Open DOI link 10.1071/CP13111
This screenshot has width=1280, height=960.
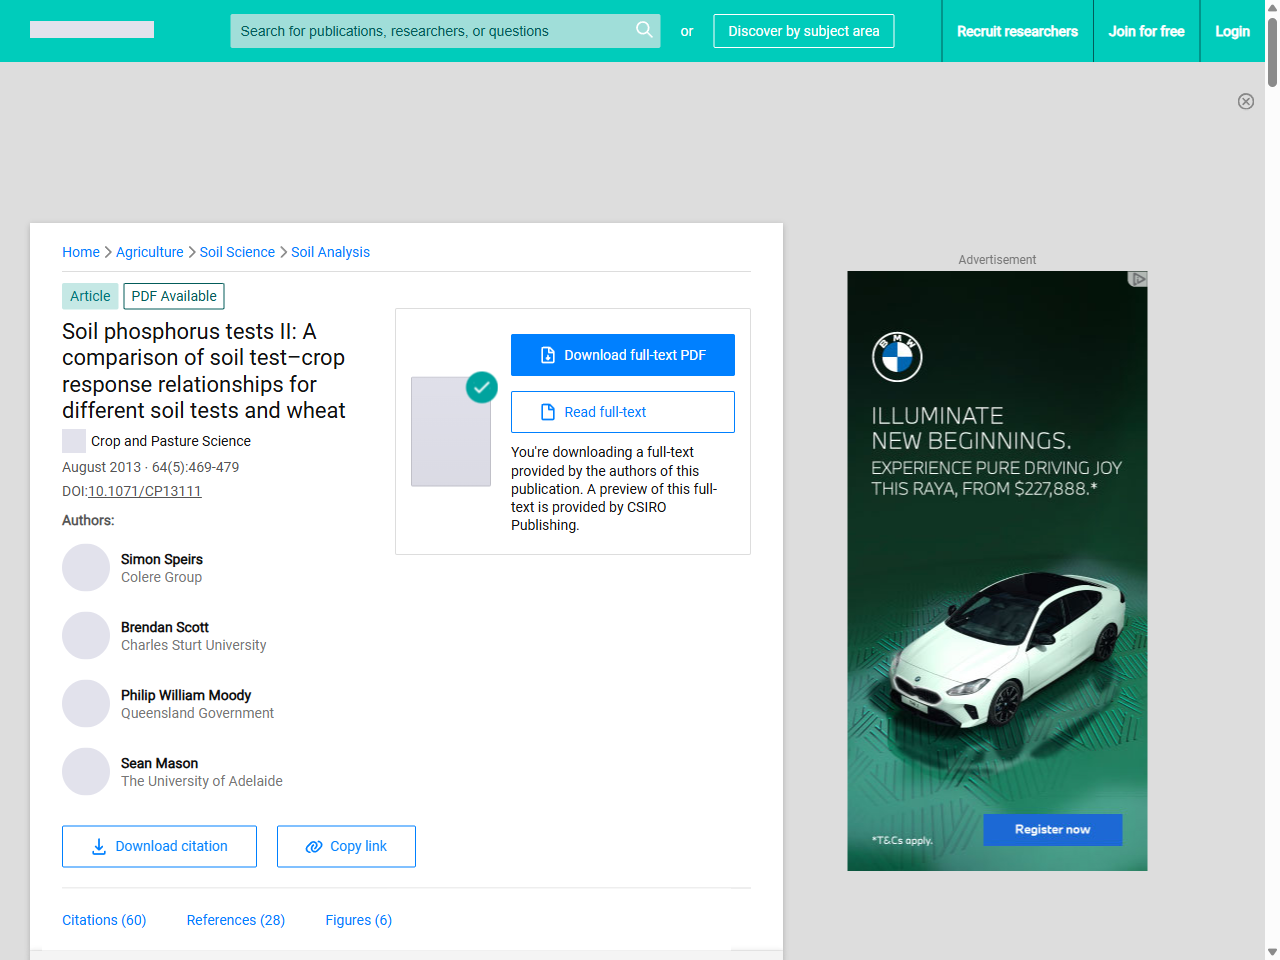coord(145,491)
